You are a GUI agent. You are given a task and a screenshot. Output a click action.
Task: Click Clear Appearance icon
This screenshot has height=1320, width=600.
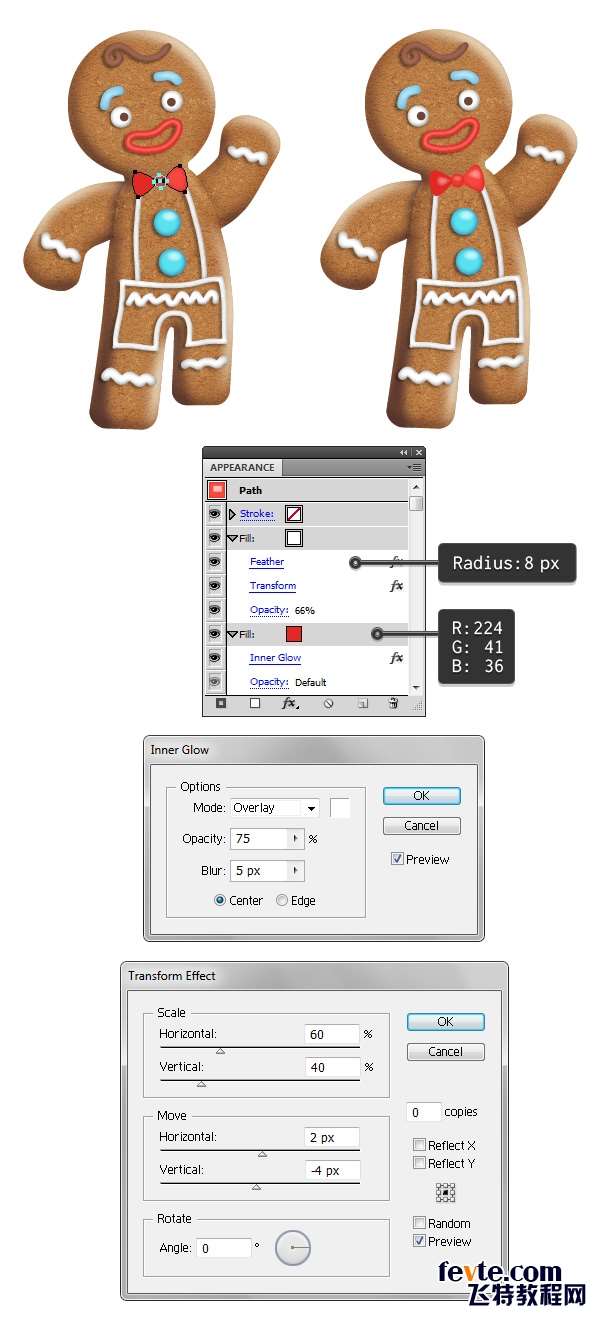click(328, 704)
